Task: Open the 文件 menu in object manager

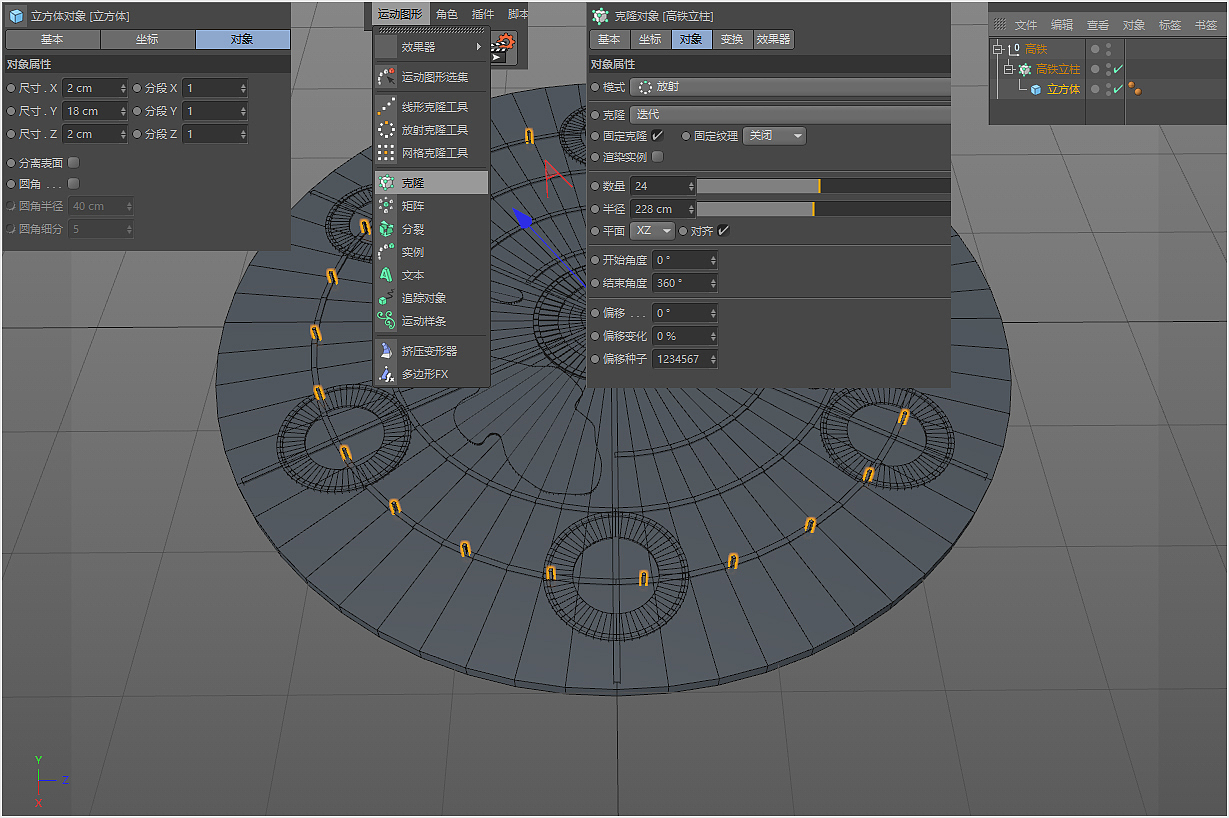Action: click(1026, 25)
